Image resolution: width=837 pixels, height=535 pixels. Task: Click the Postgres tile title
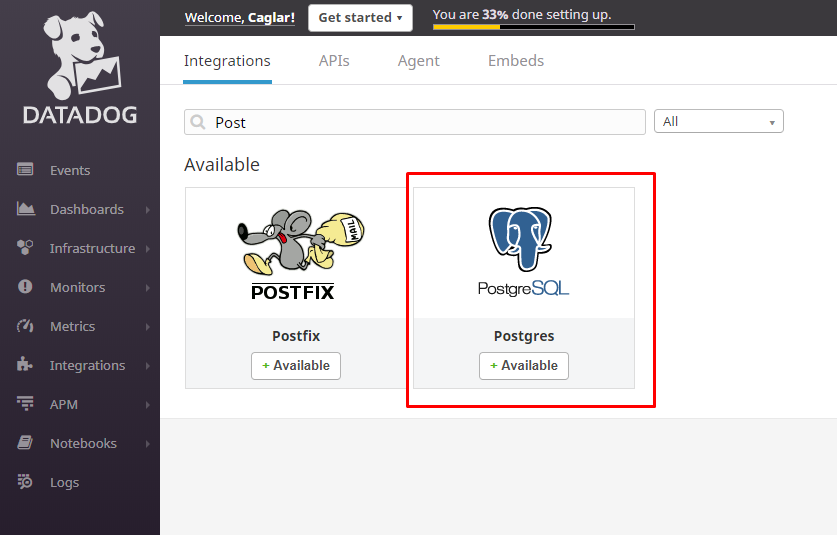(x=524, y=336)
